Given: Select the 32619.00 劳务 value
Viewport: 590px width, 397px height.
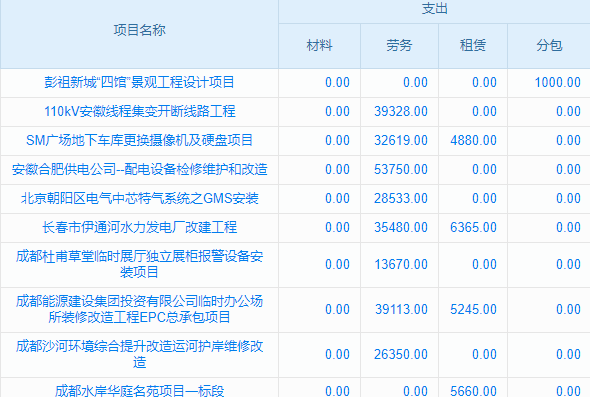Looking at the screenshot, I should tap(401, 140).
